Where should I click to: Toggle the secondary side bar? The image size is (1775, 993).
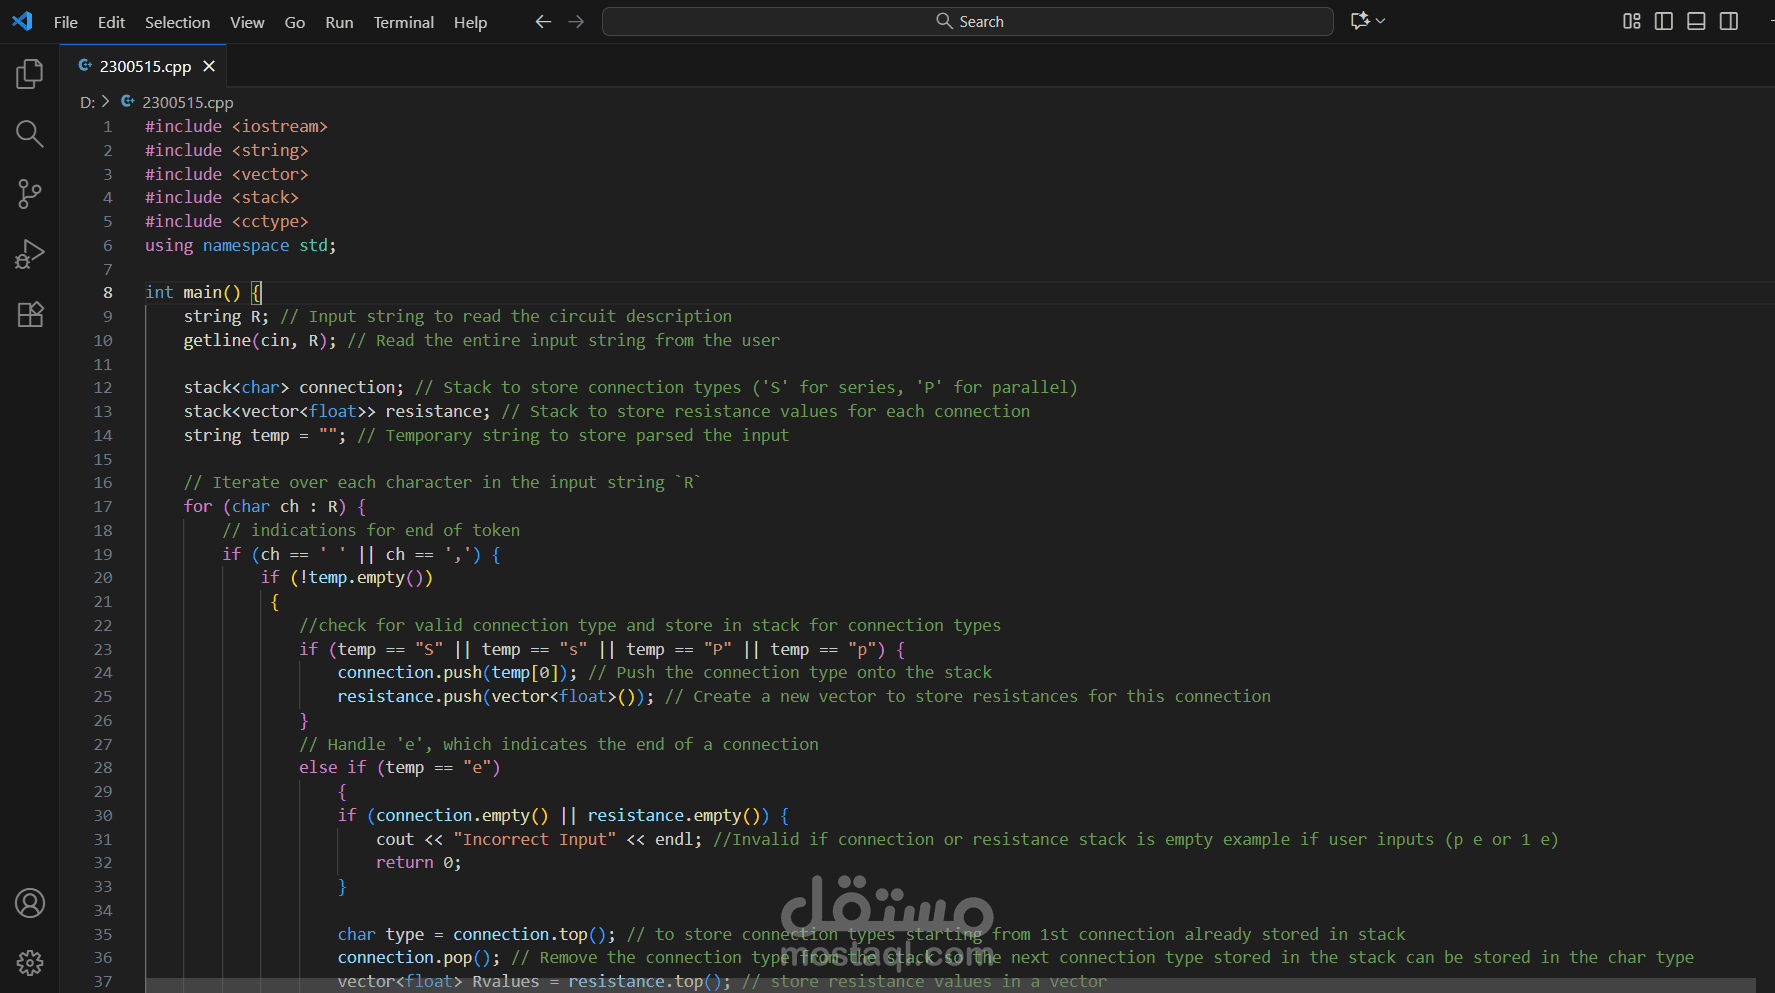pos(1729,21)
